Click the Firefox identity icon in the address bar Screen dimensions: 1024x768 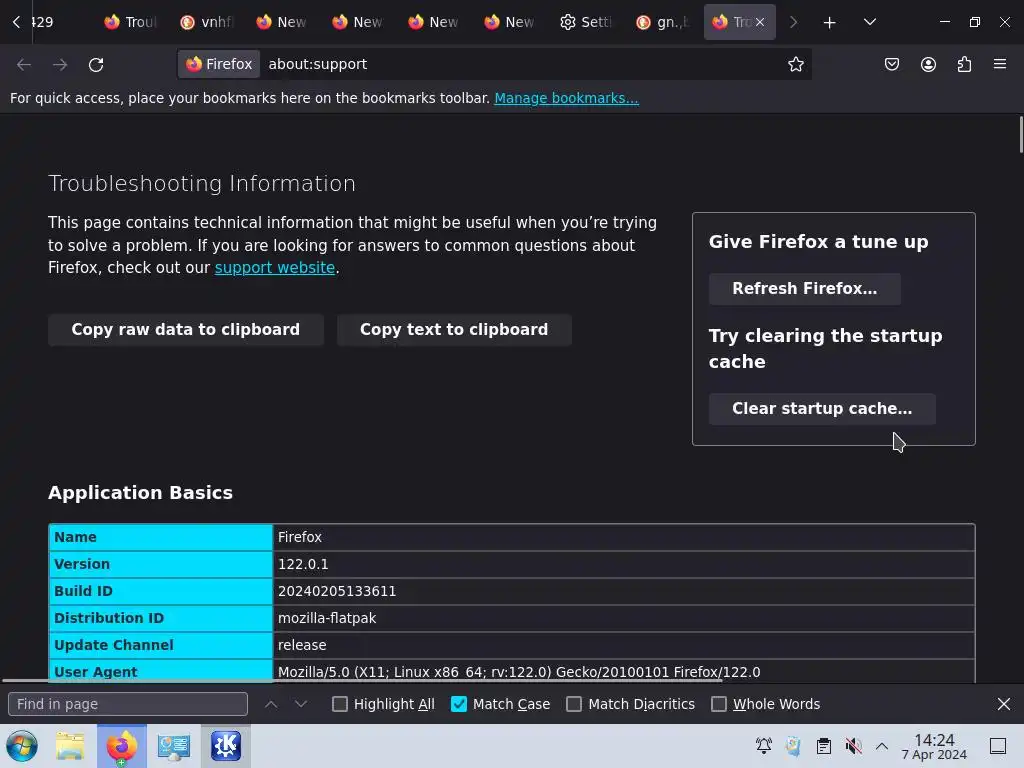(219, 64)
